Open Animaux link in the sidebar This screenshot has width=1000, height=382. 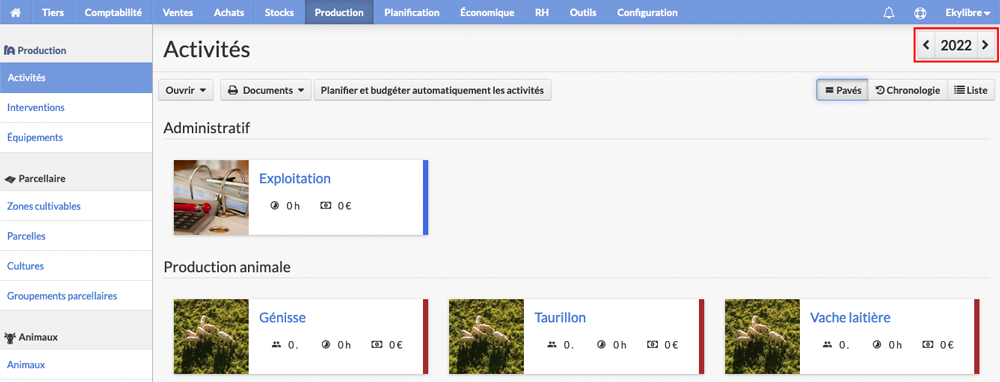point(76,365)
